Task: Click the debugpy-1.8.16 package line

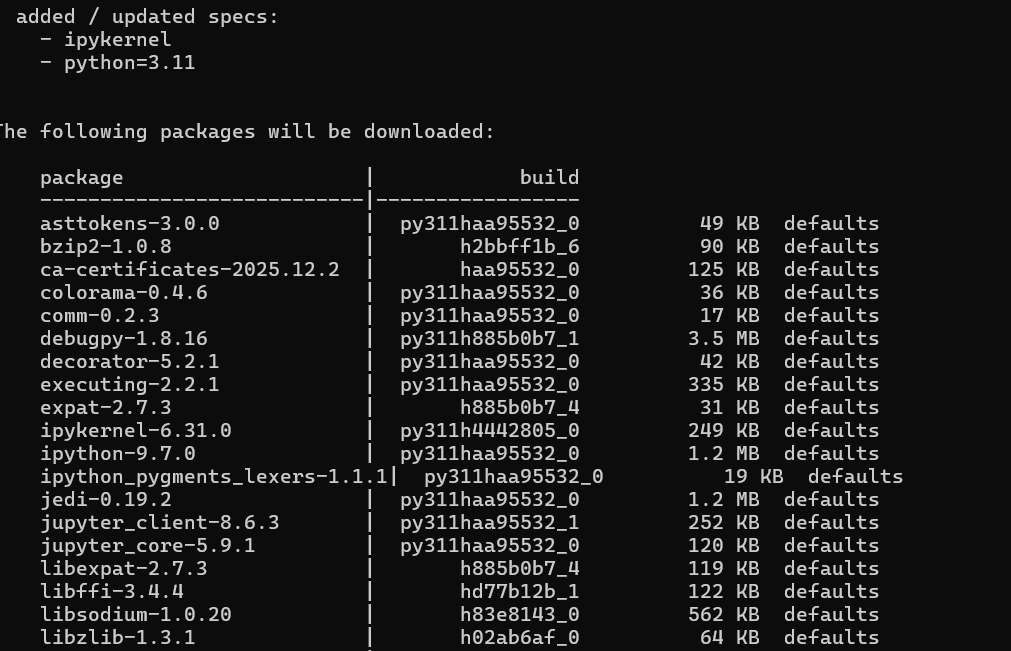Action: [123, 338]
